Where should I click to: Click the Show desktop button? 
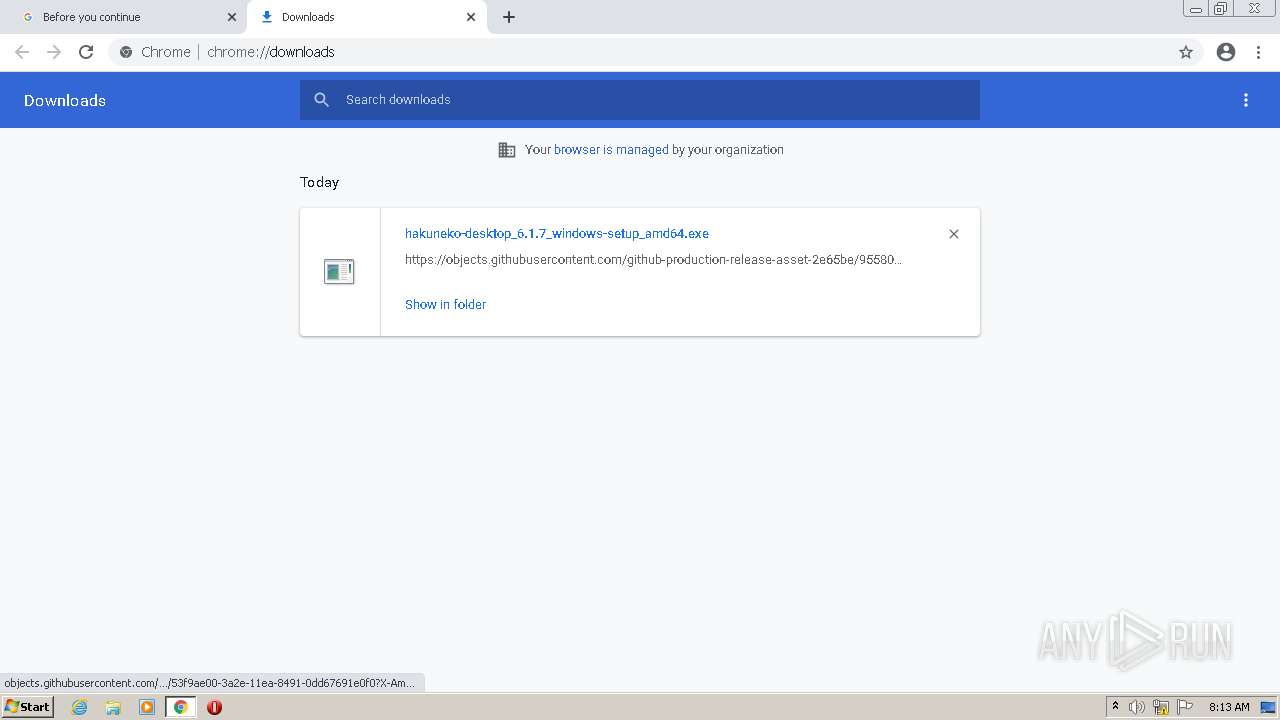pos(1269,707)
